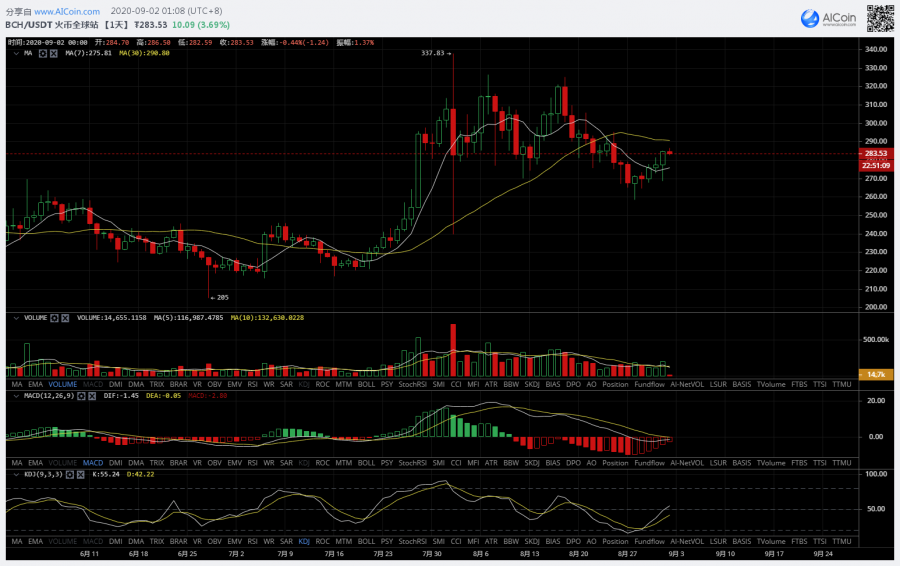
Task: Select KDJ tab in the KDJ panel row
Action: (x=304, y=541)
